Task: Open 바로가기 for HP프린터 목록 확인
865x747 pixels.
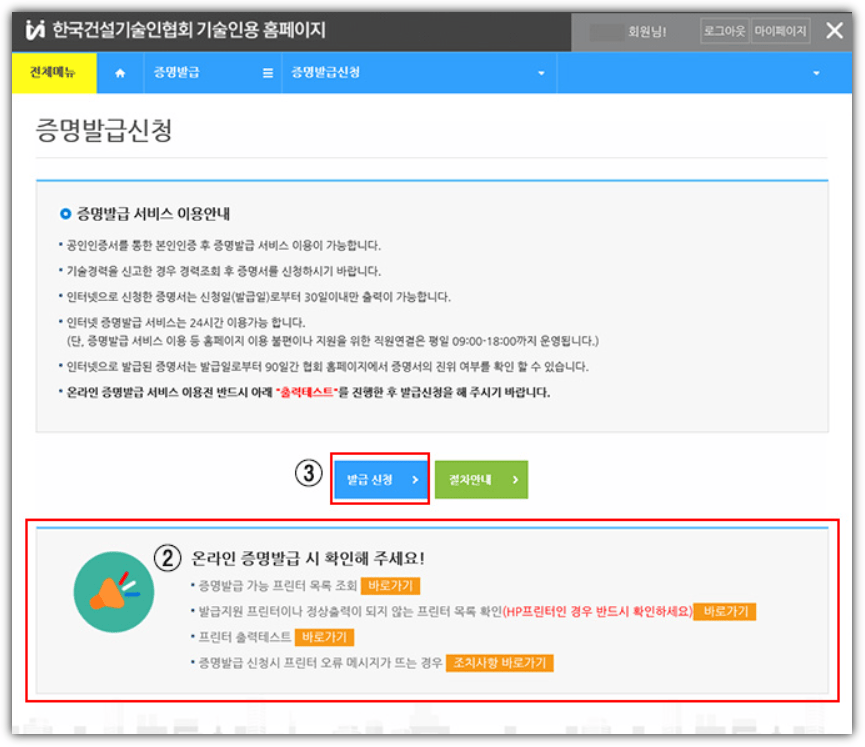Action: point(726,611)
